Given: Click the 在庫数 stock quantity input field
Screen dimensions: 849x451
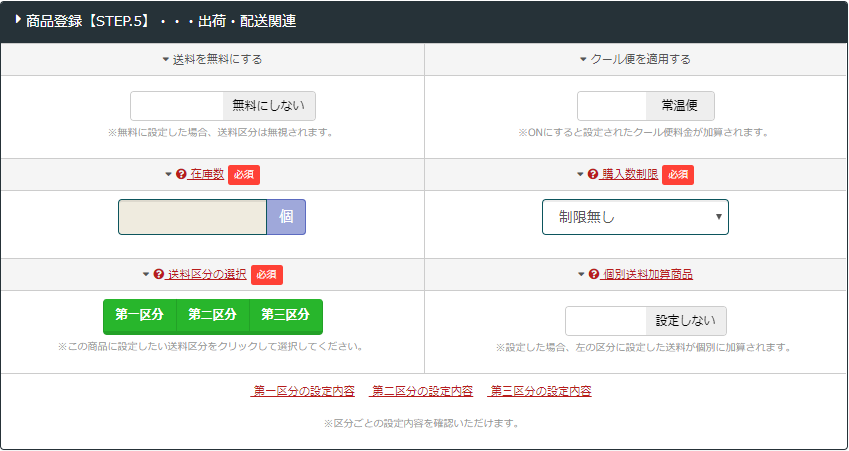Looking at the screenshot, I should click(192, 217).
